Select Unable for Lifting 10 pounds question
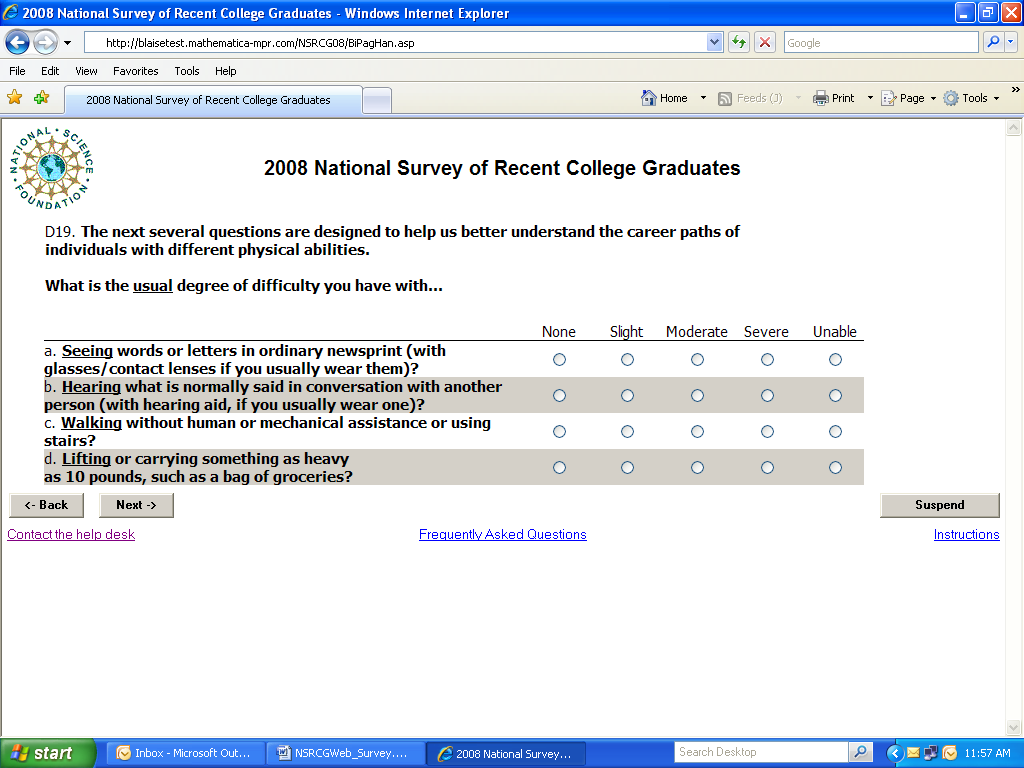 coord(835,468)
